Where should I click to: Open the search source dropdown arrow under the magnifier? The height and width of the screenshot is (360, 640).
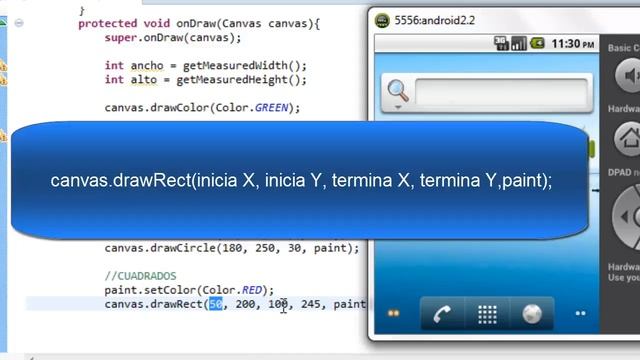tap(398, 107)
